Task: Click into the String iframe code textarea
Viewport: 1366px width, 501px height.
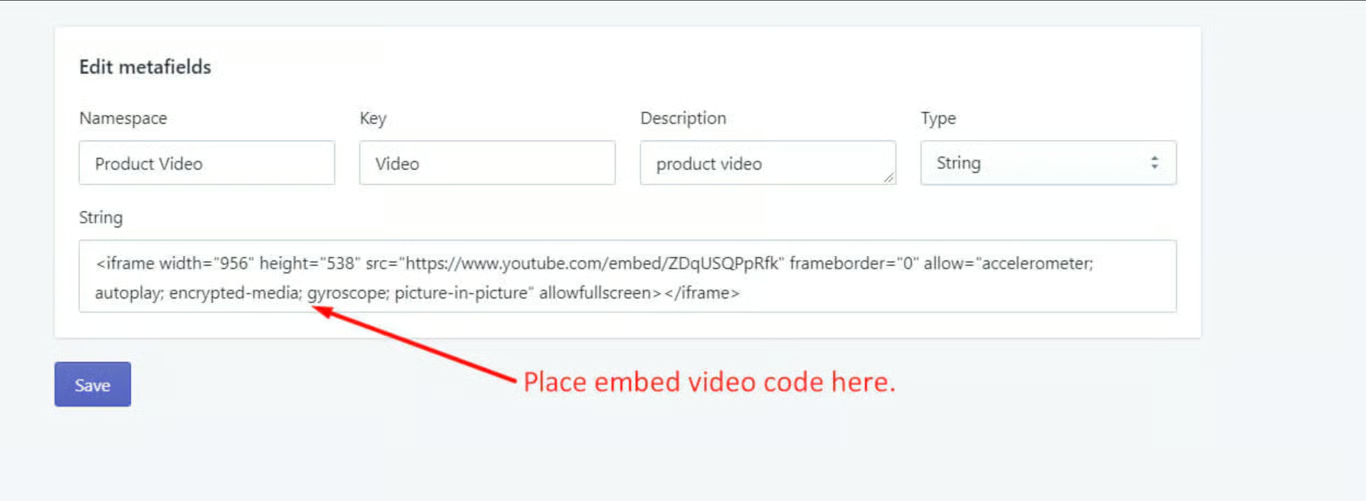Action: (628, 276)
